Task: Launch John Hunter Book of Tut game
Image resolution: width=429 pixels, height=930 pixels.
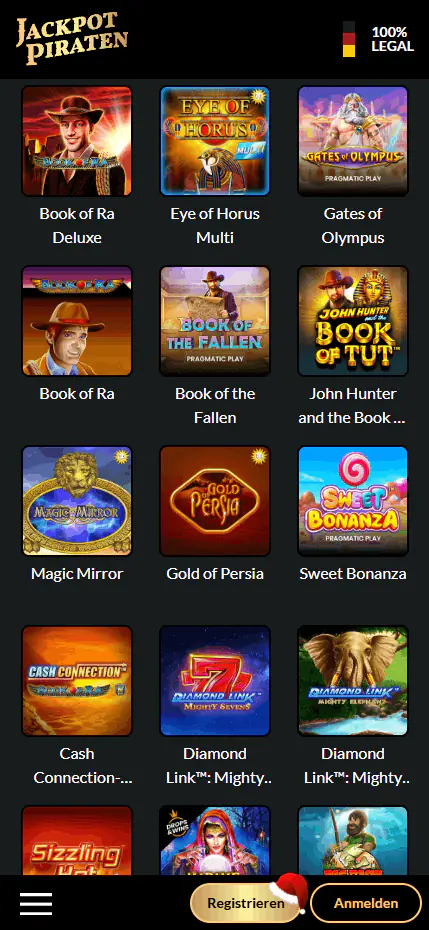Action: click(353, 321)
